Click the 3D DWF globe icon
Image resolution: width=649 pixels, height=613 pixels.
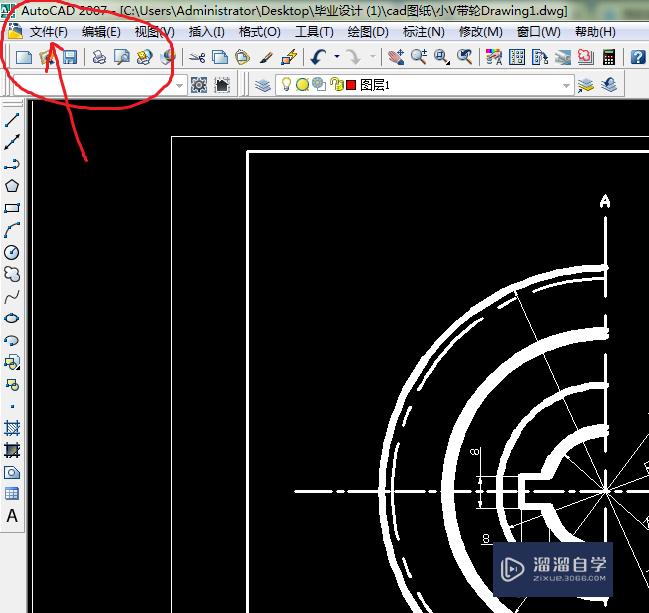tap(167, 57)
